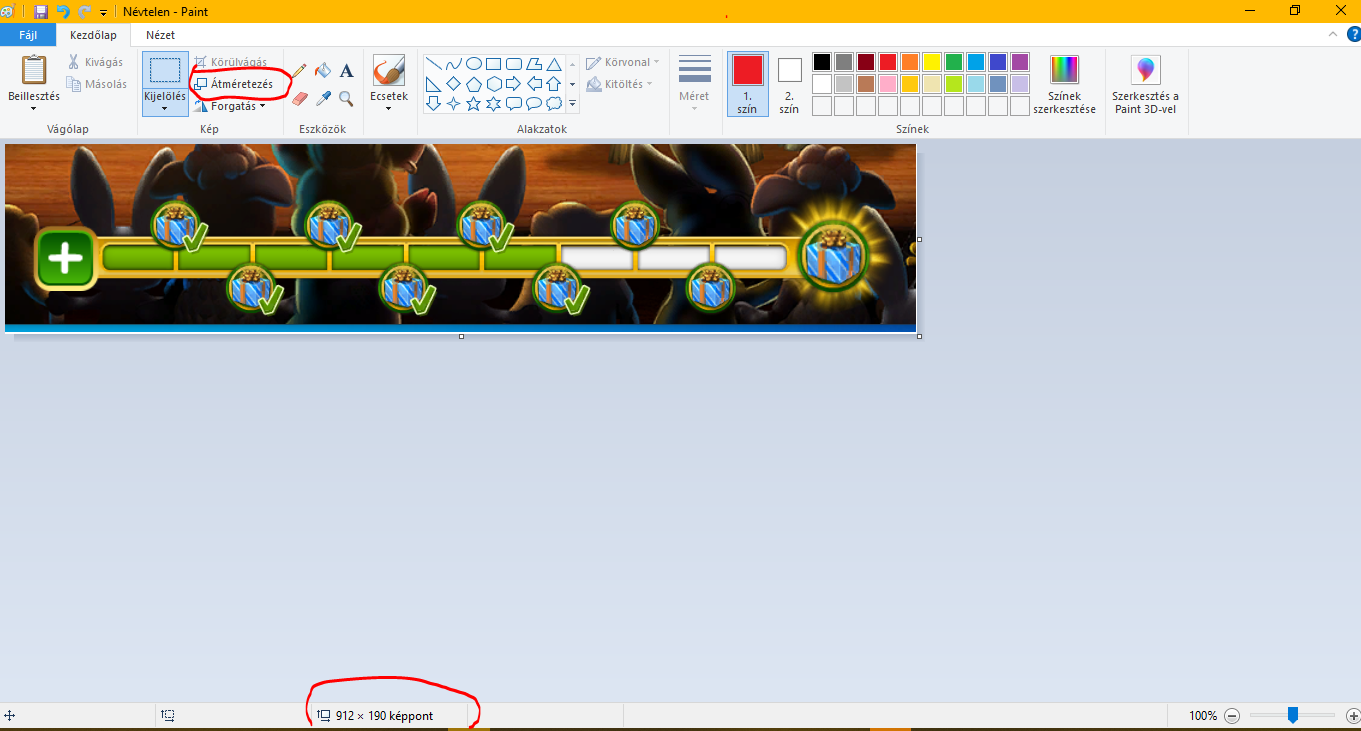This screenshot has width=1361, height=731.
Task: Collapse the ribbon with the chevron arrow
Action: point(1332,34)
